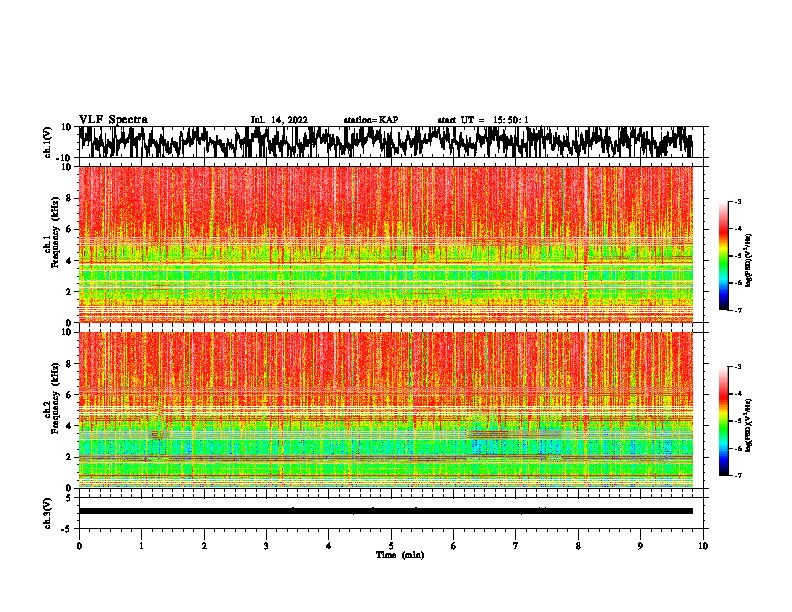Click the ch.2 color bar unit label

click(749, 425)
